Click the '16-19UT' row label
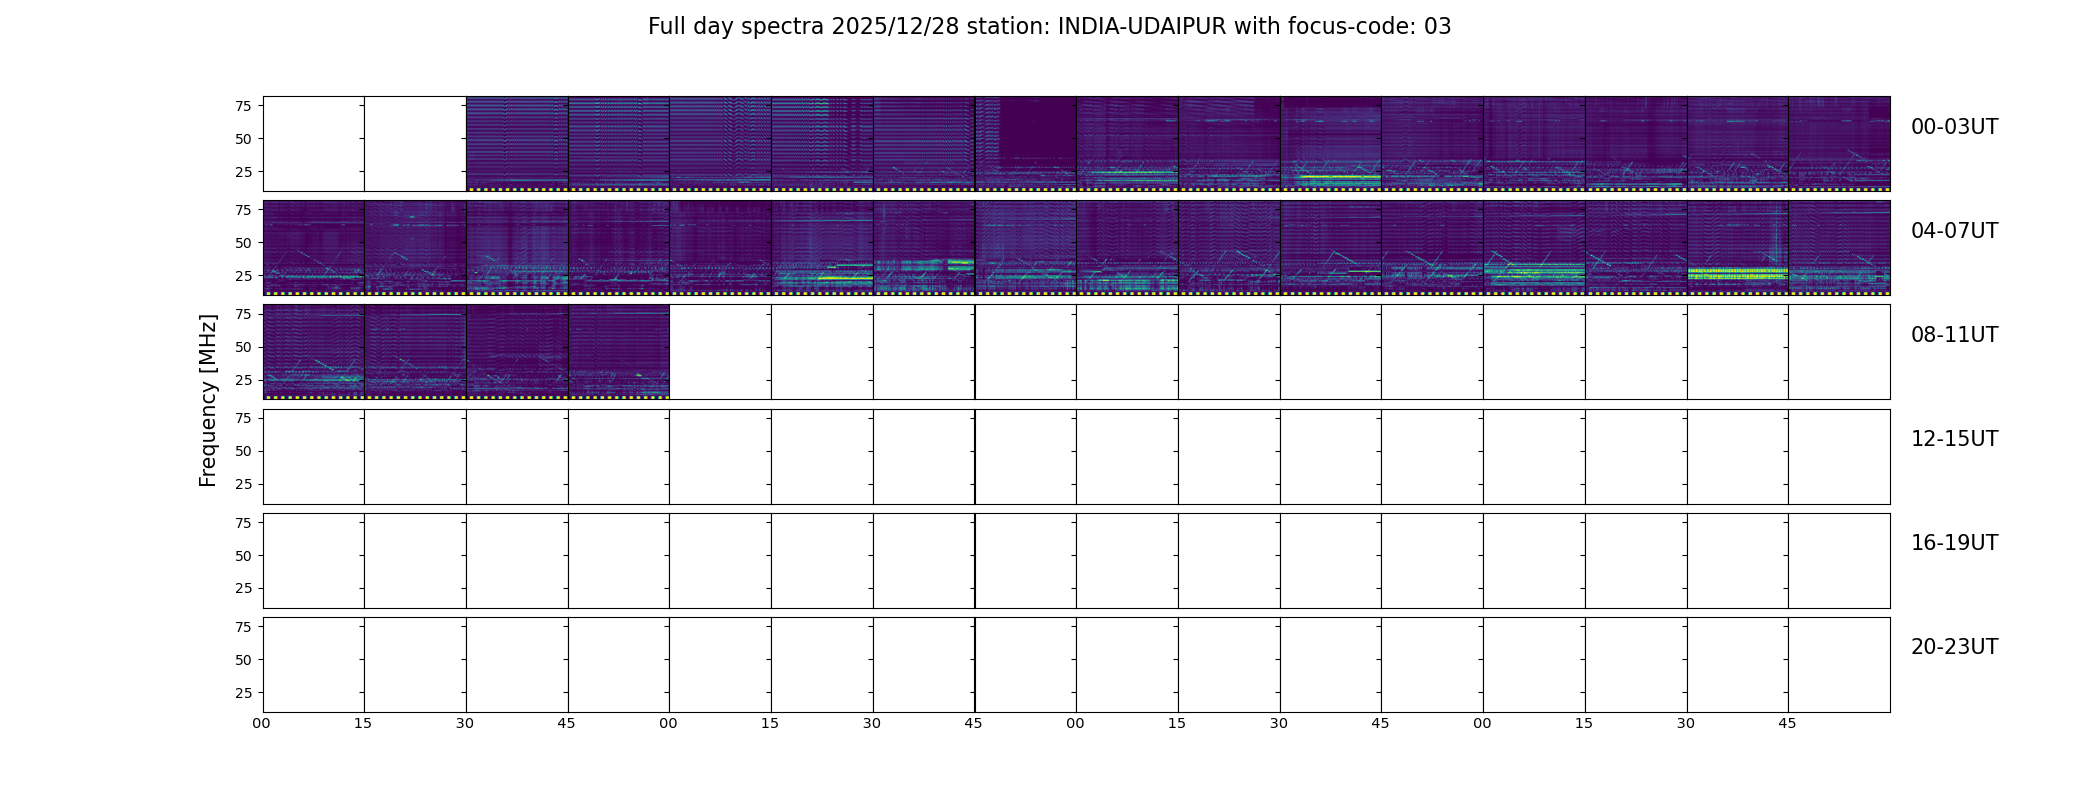2100x800 pixels. (x=1954, y=543)
